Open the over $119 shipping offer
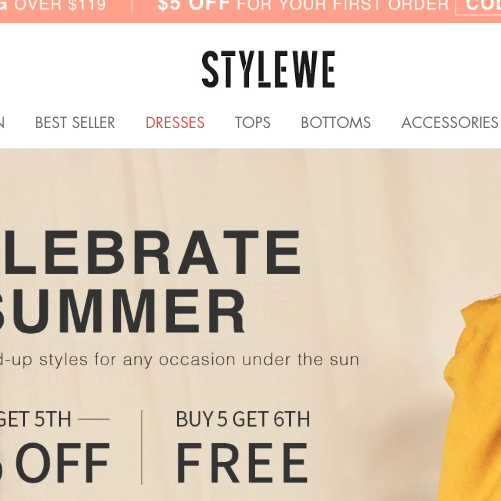 click(53, 5)
